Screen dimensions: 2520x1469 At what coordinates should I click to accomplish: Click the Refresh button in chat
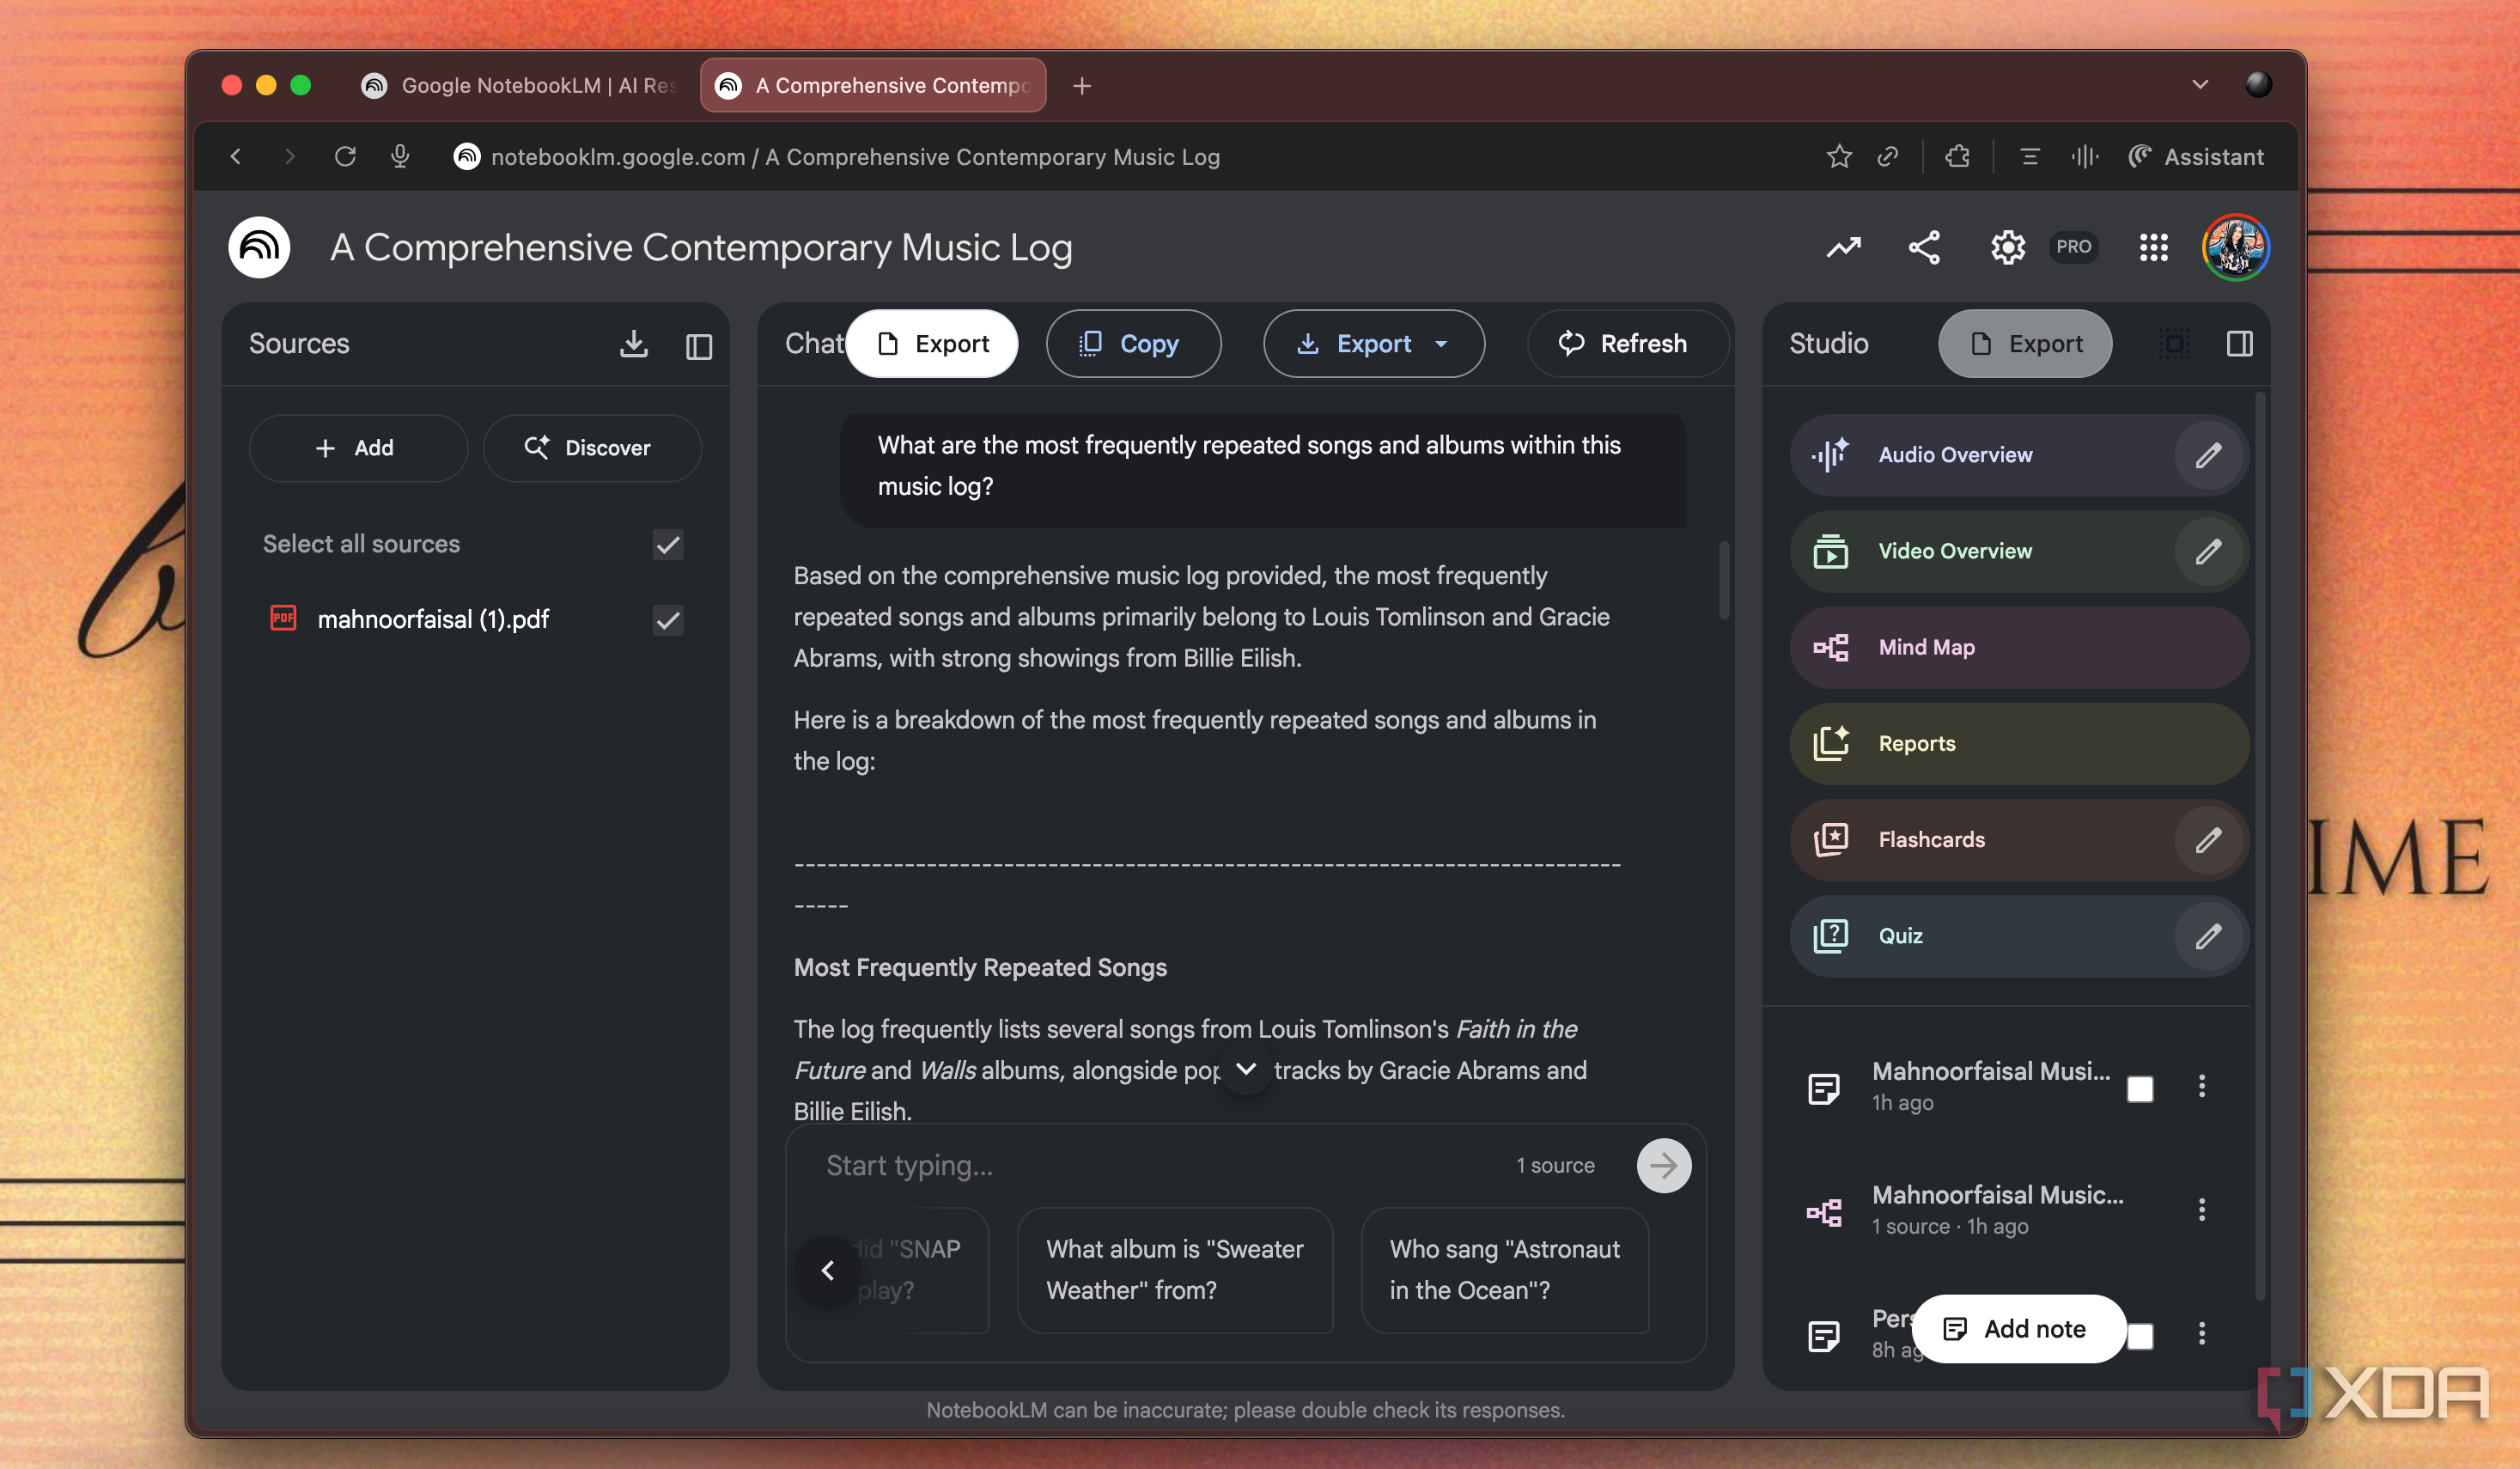point(1626,344)
